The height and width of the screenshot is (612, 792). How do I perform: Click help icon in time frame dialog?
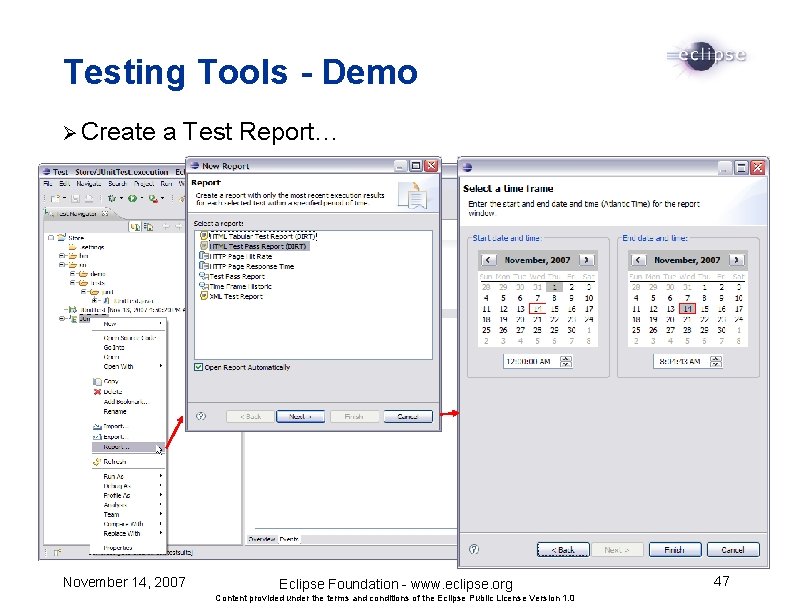click(x=474, y=549)
